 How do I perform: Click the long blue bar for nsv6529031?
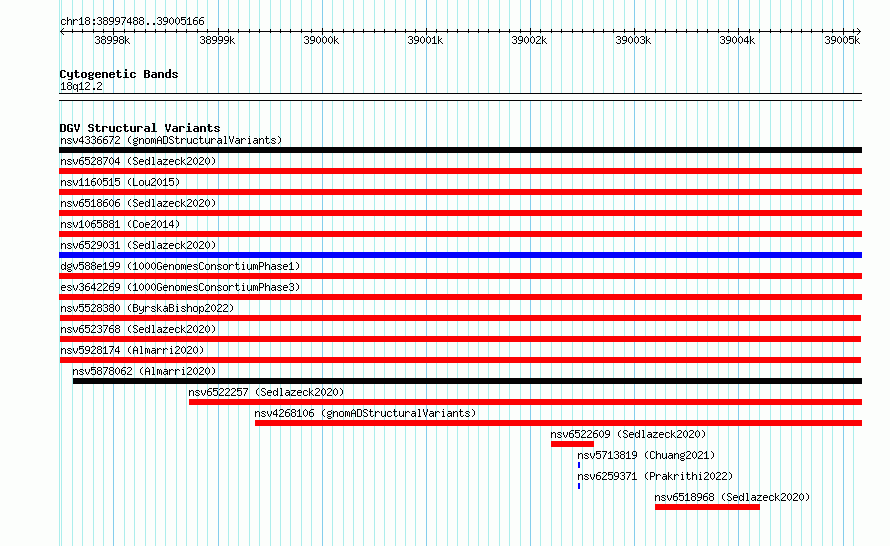pyautogui.click(x=460, y=255)
